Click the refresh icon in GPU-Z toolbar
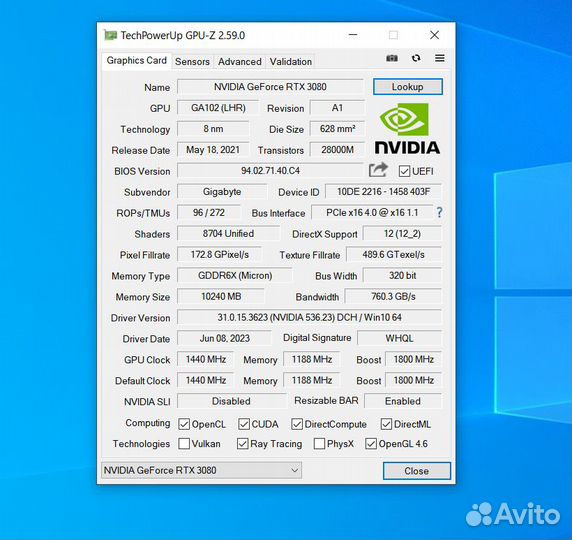 point(416,58)
